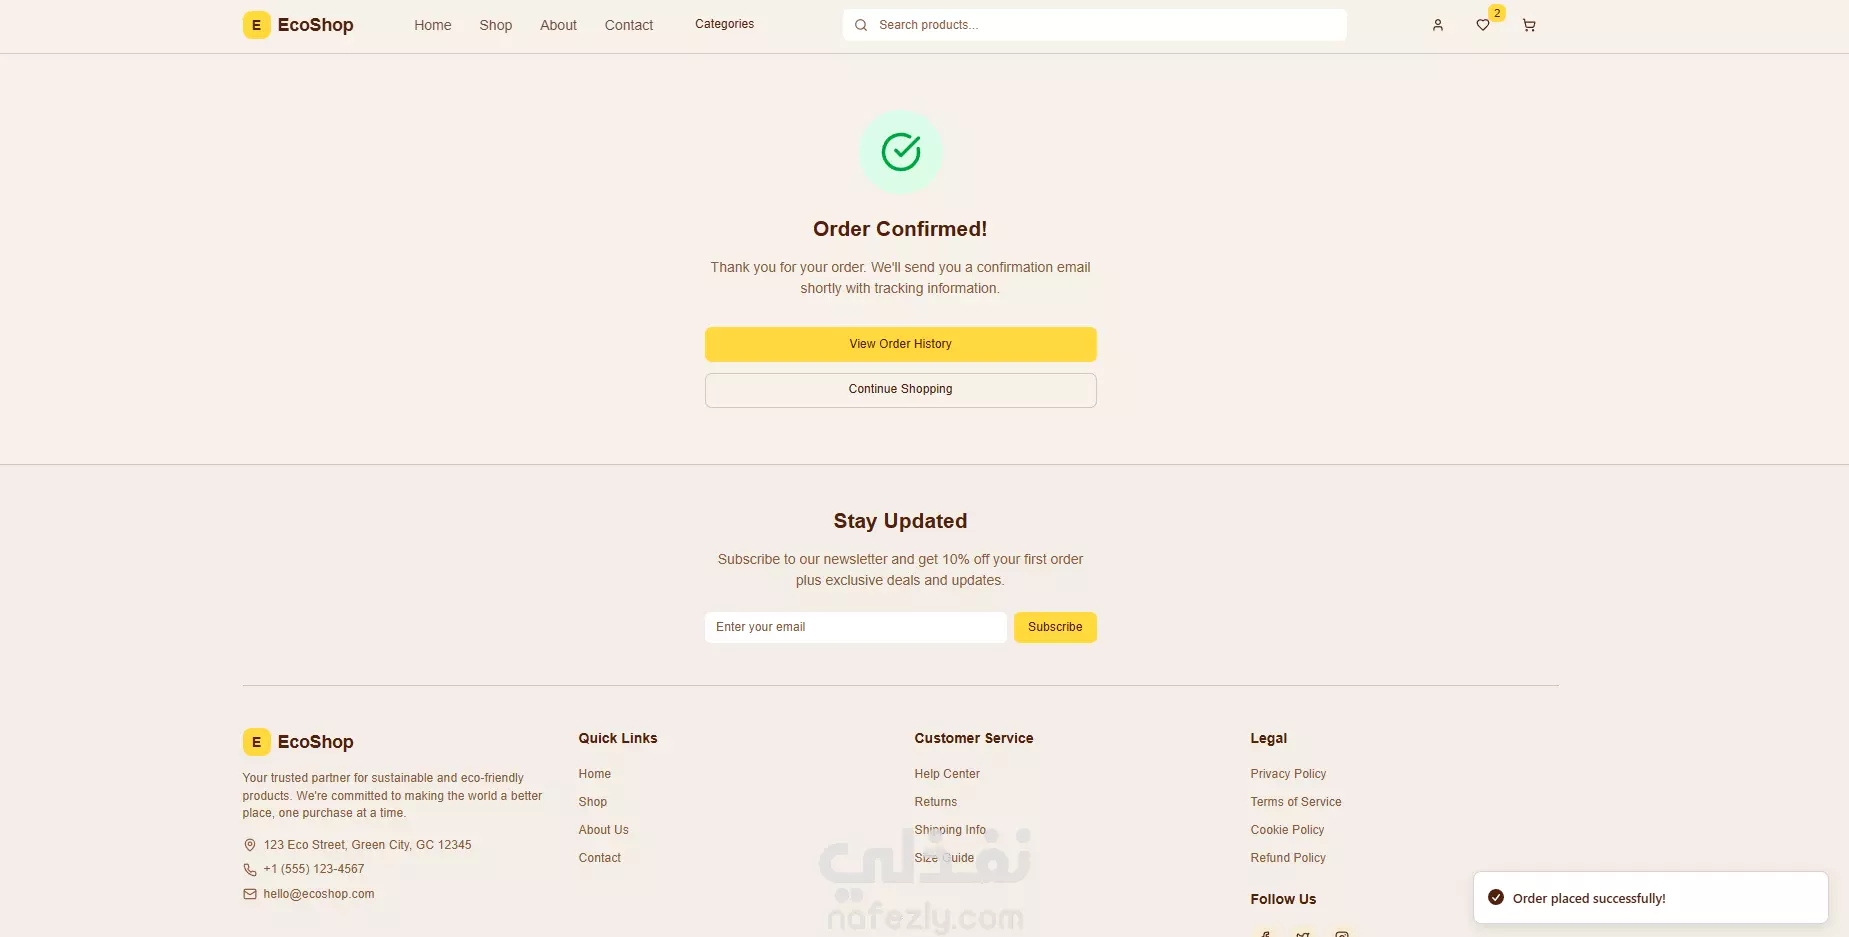Focus the Search products field
Image resolution: width=1849 pixels, height=937 pixels.
[x=1095, y=25]
